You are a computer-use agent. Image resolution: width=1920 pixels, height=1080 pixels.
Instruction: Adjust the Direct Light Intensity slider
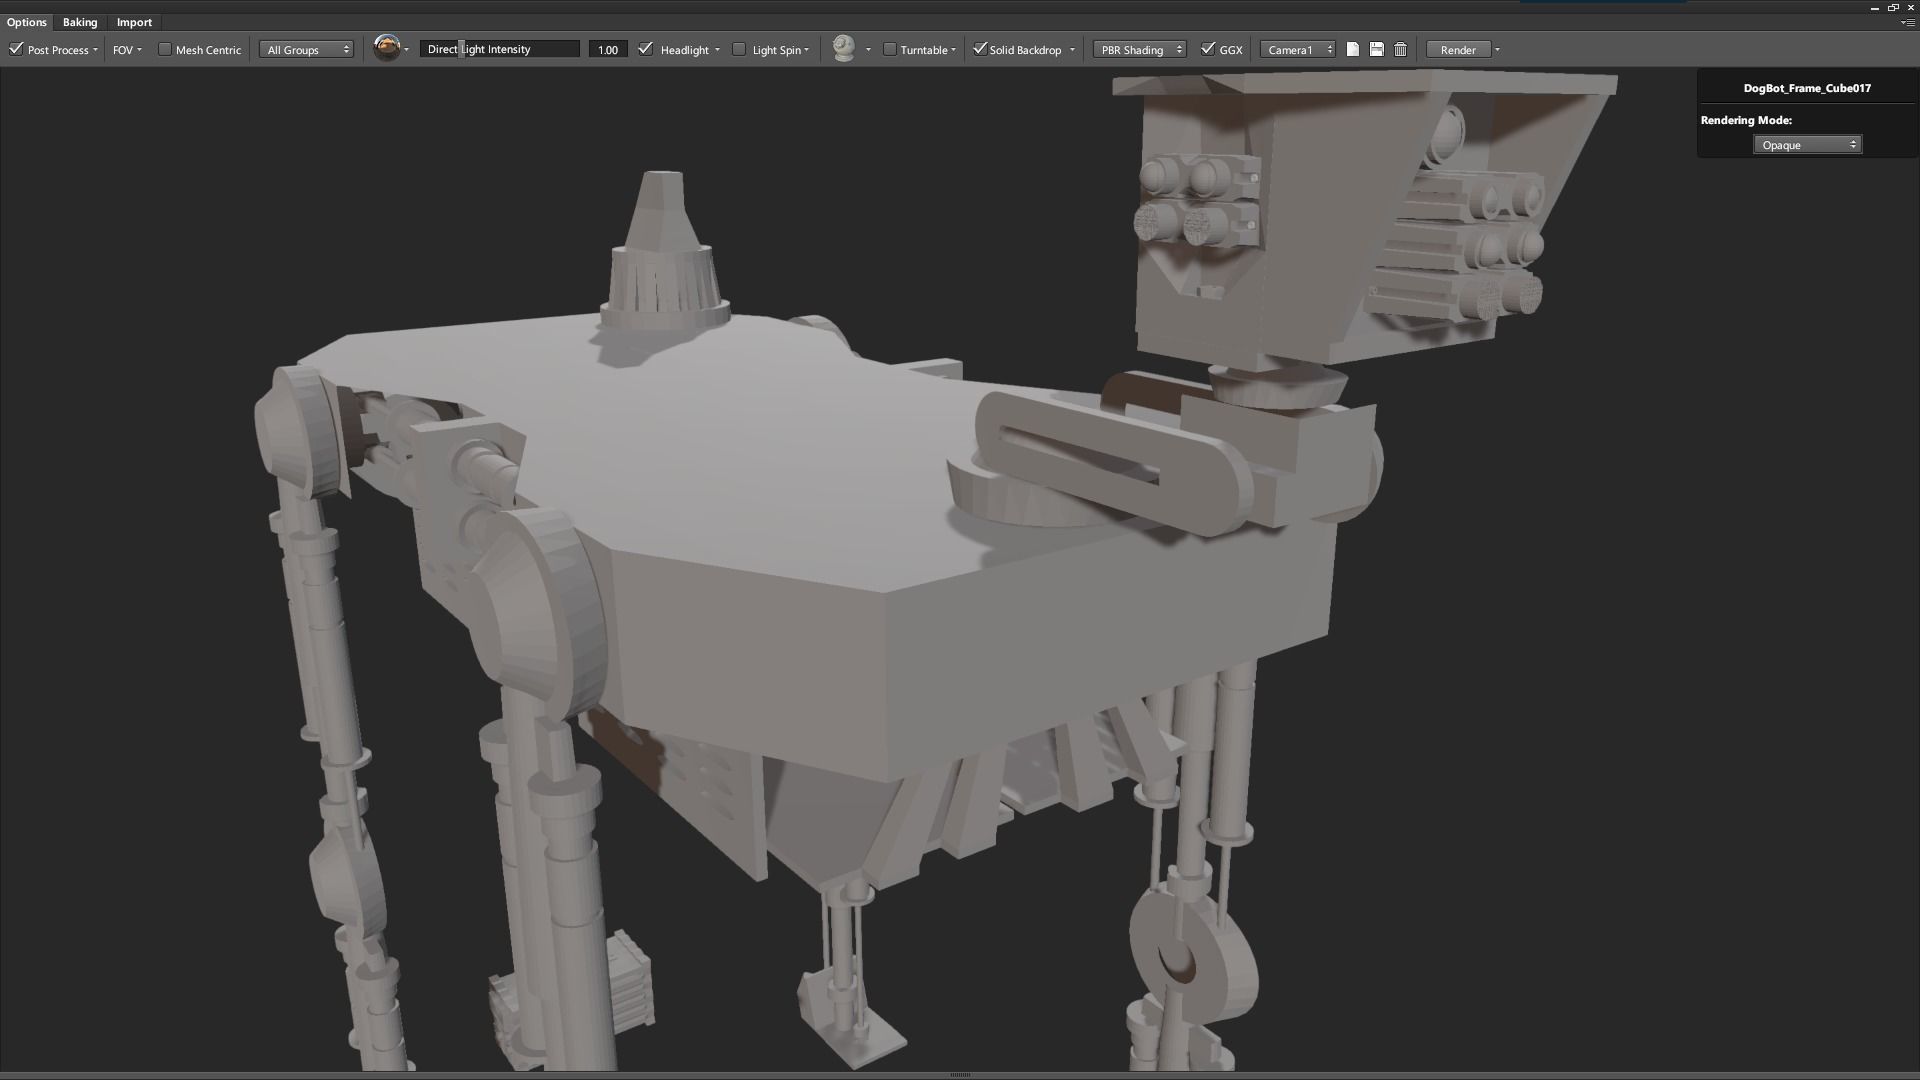[499, 49]
